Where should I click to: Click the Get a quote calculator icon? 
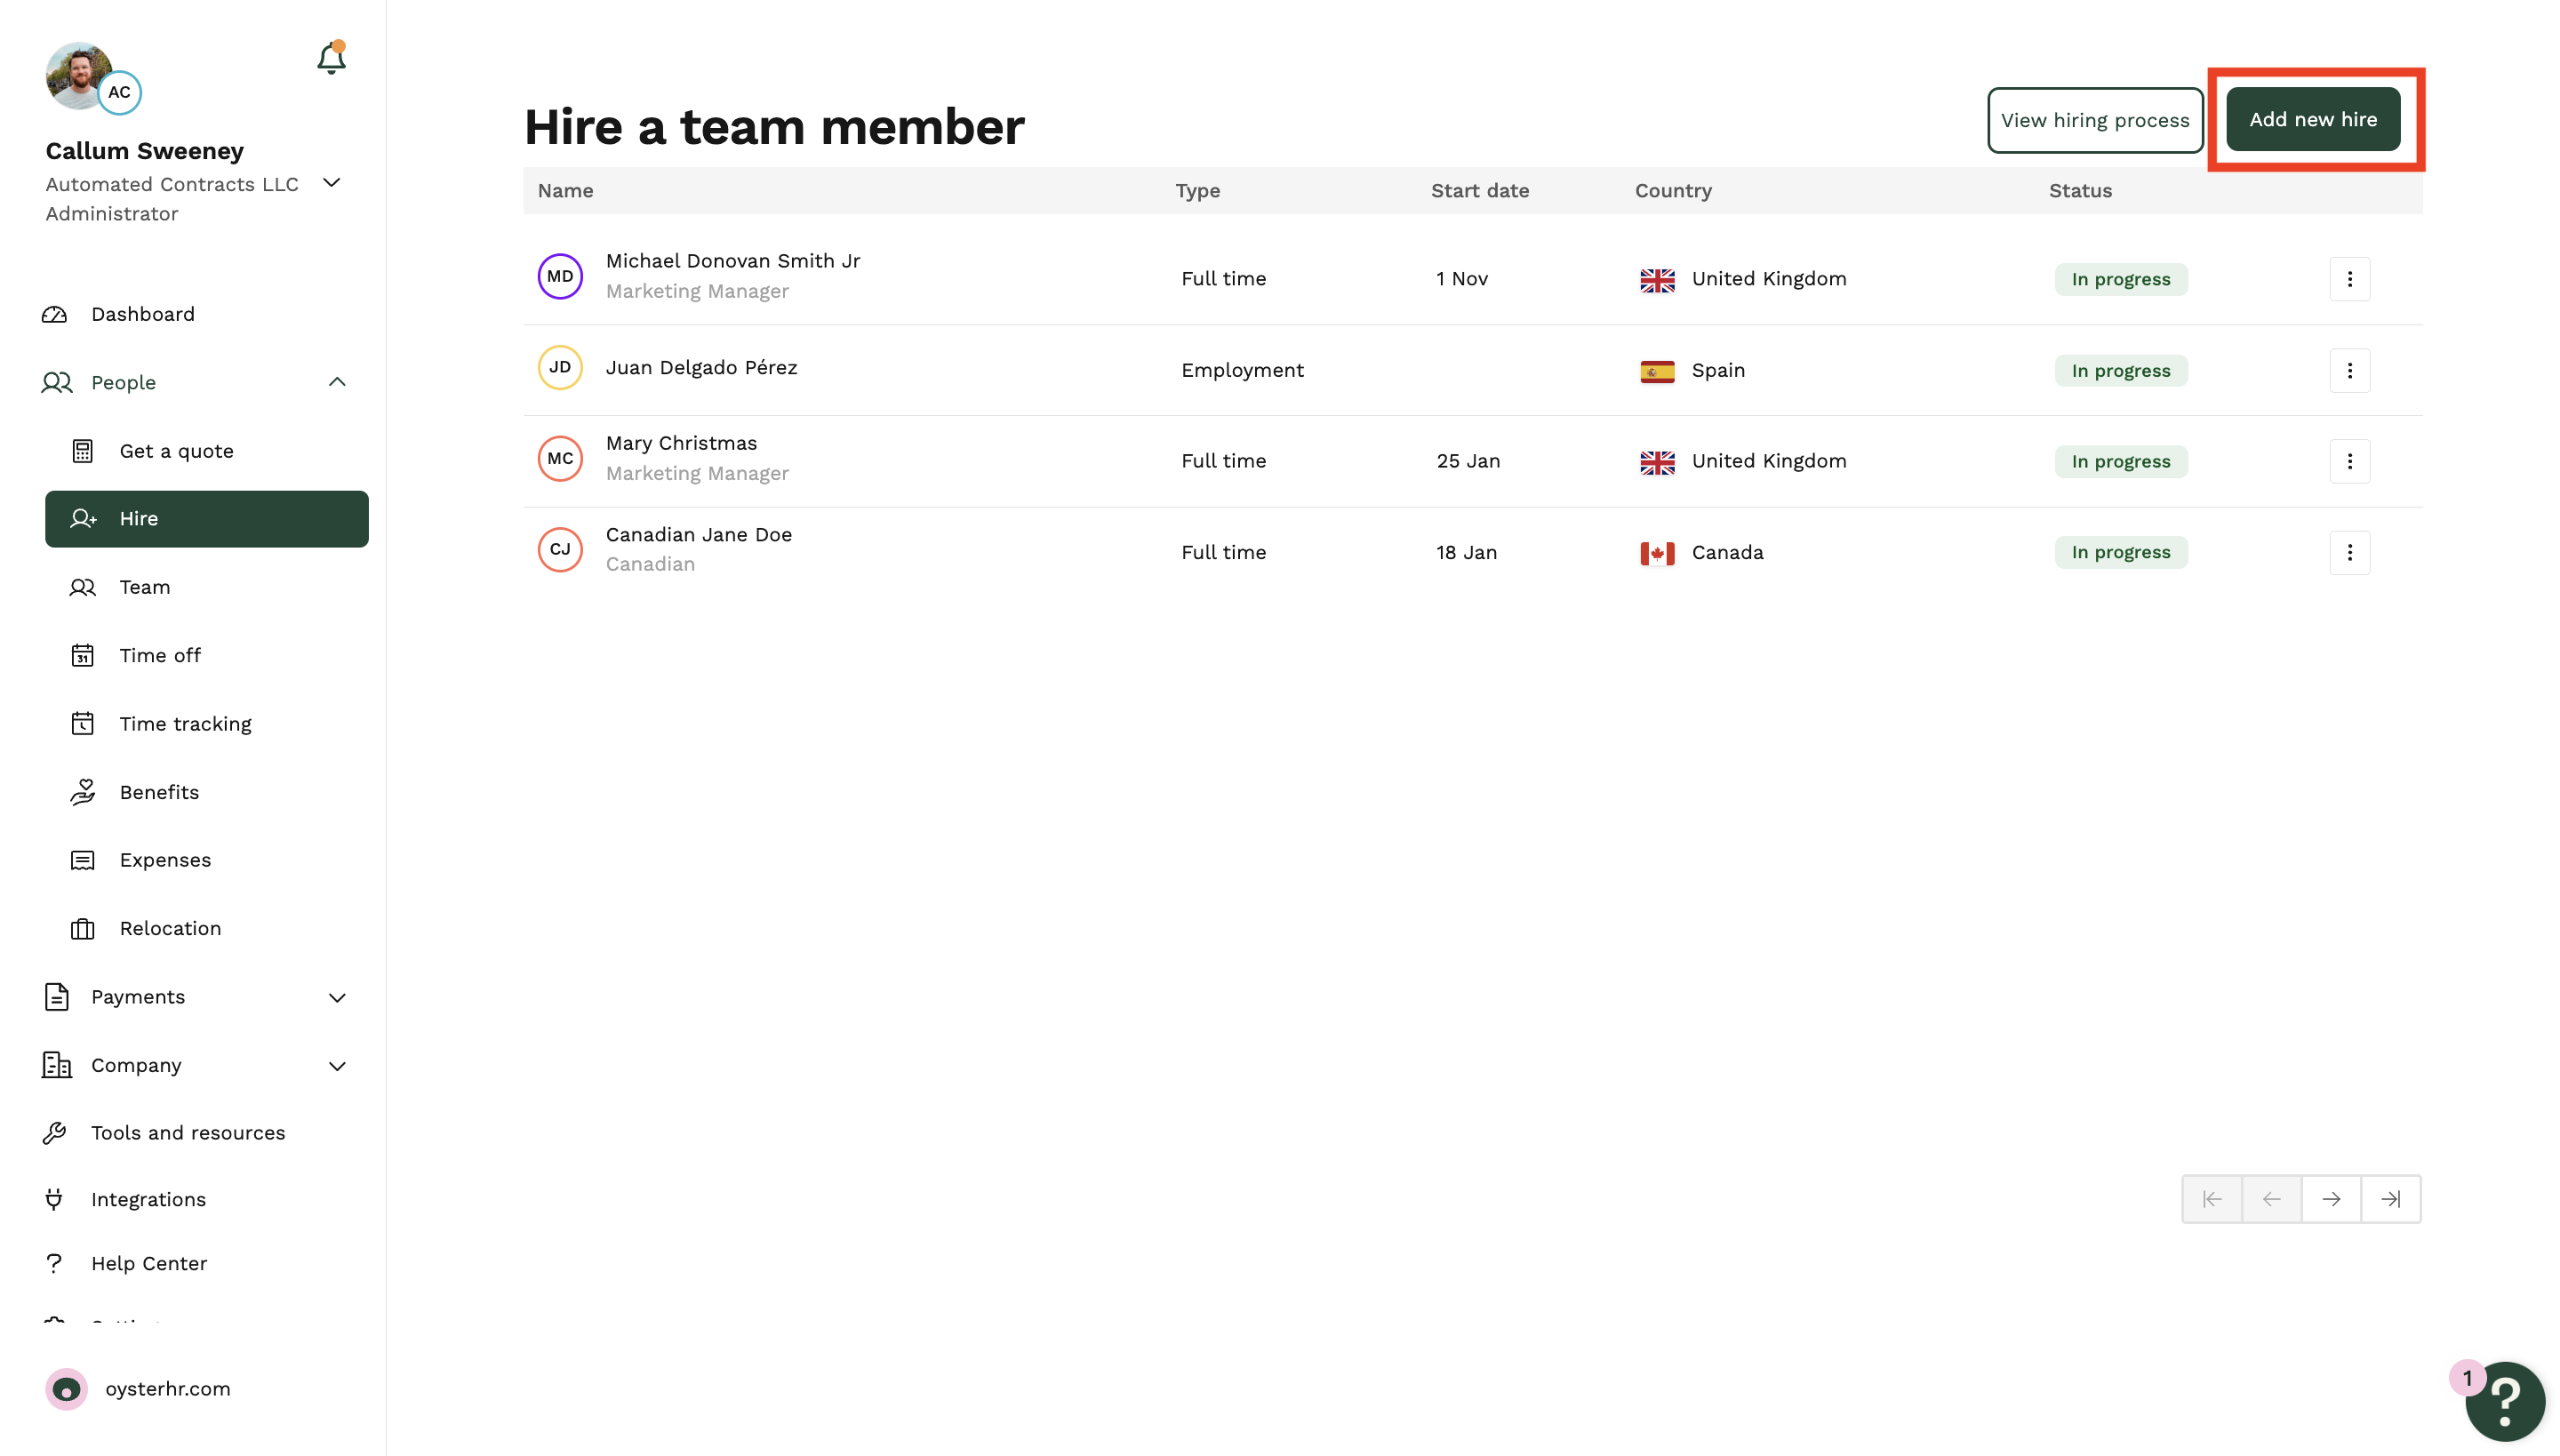[83, 451]
